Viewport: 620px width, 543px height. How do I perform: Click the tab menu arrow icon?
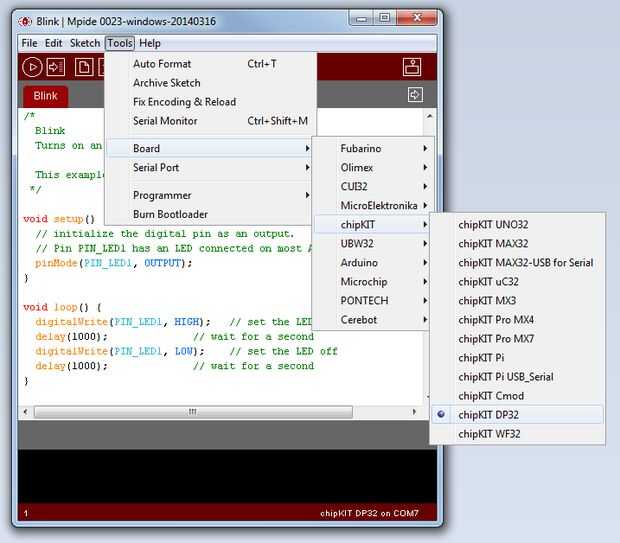pos(415,95)
